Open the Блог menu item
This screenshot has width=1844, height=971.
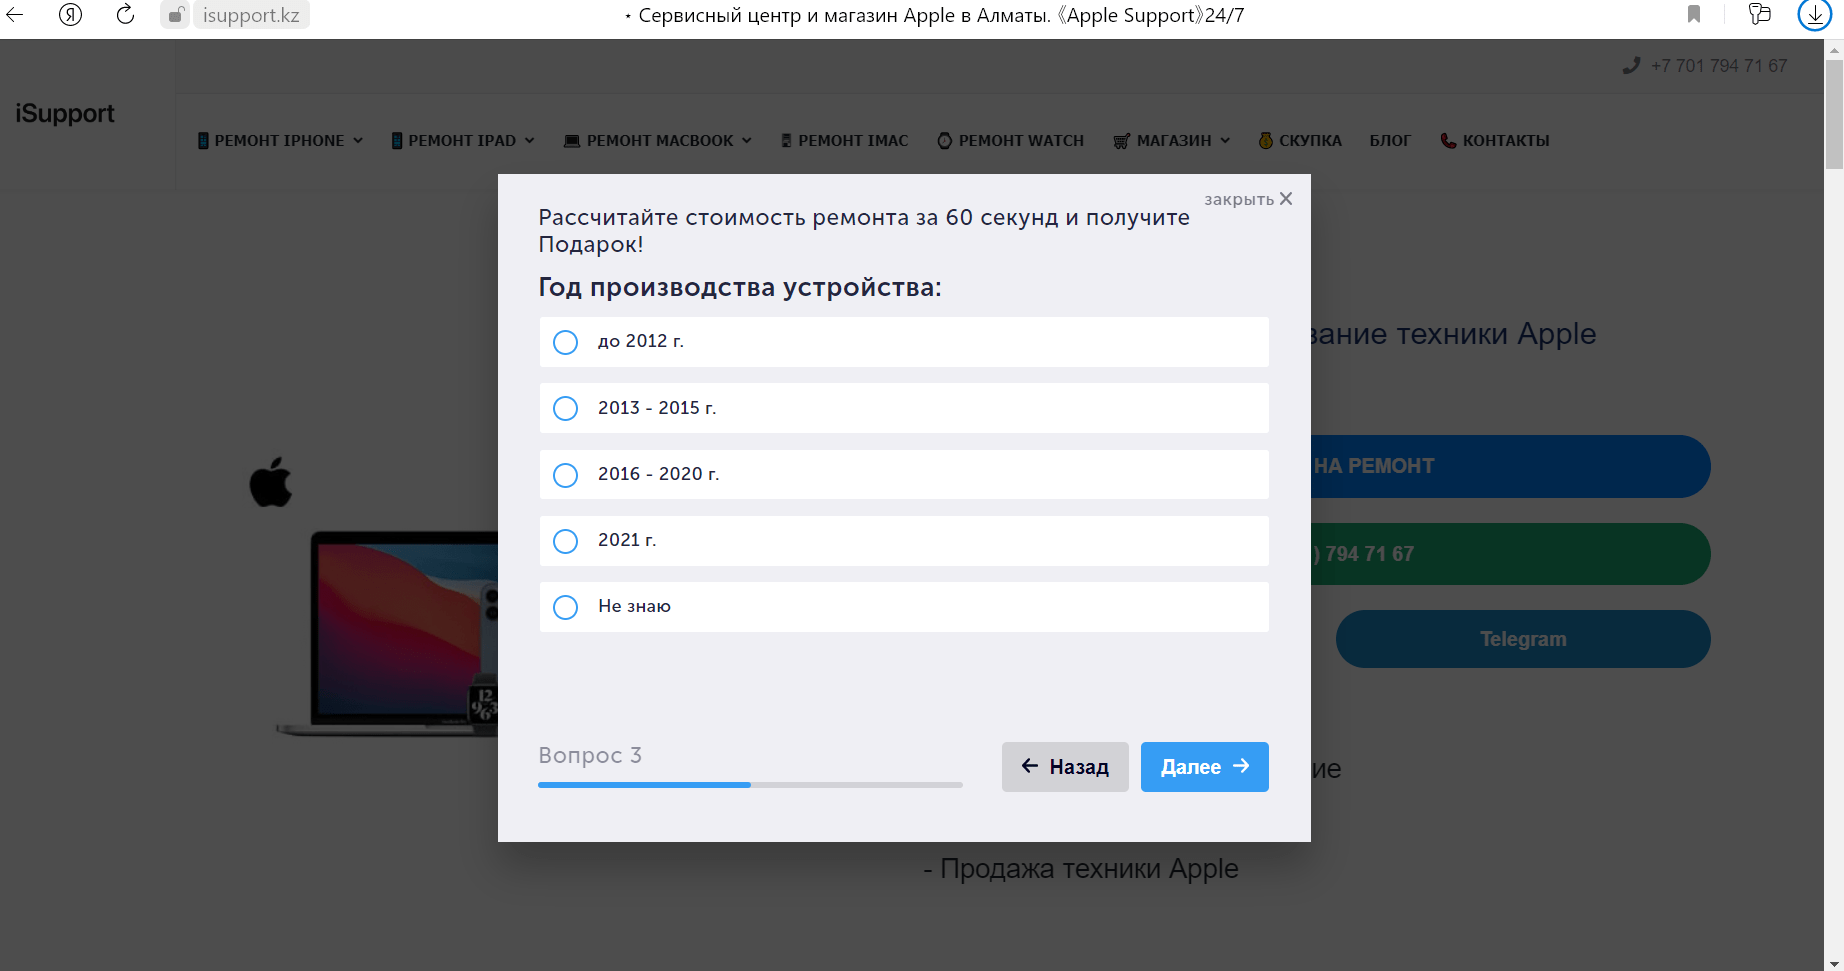[1390, 141]
